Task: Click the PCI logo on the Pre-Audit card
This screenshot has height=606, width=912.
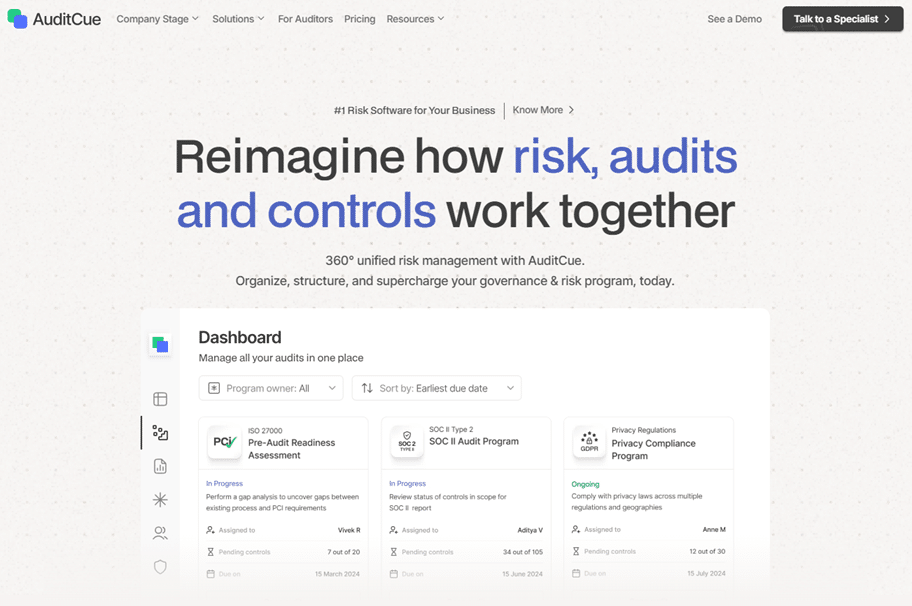Action: pyautogui.click(x=225, y=442)
